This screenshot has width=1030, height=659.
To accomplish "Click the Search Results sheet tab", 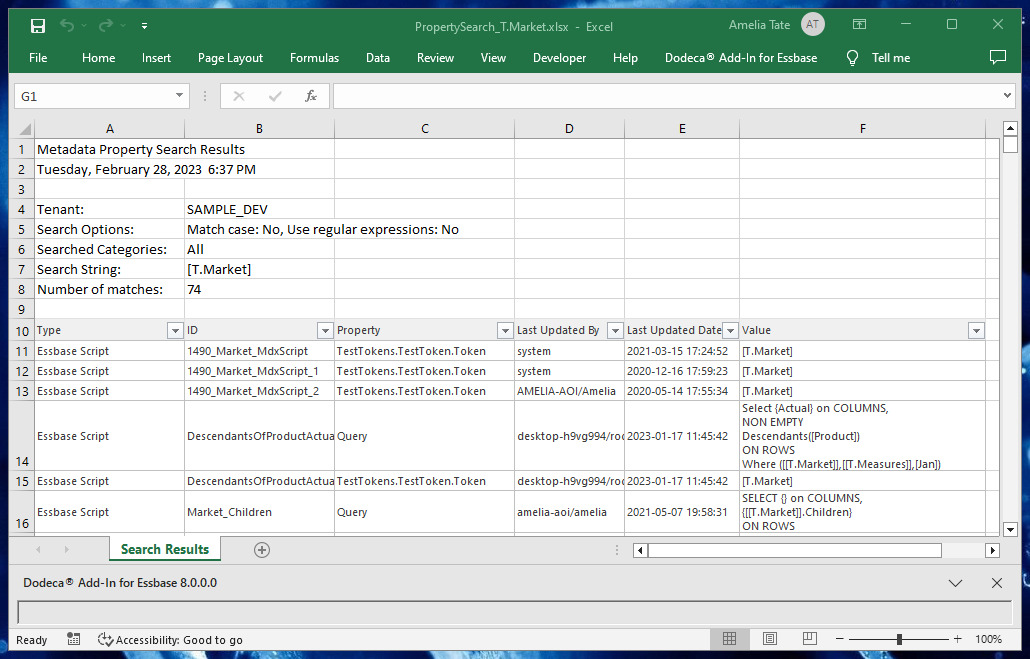I will tap(165, 549).
